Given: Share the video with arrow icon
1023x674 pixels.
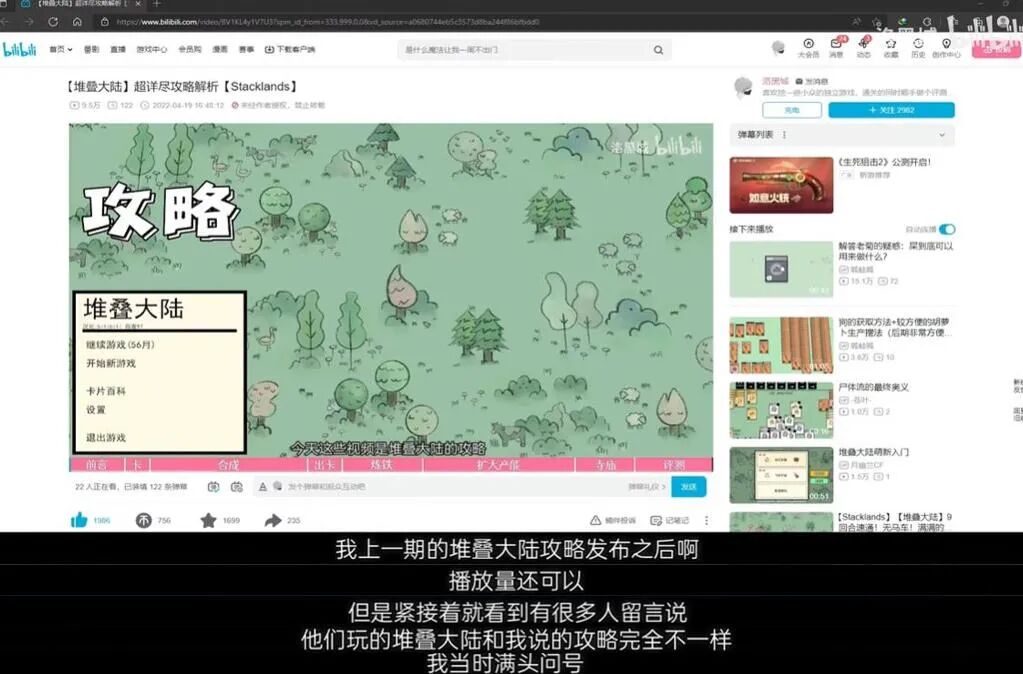Looking at the screenshot, I should 273,520.
